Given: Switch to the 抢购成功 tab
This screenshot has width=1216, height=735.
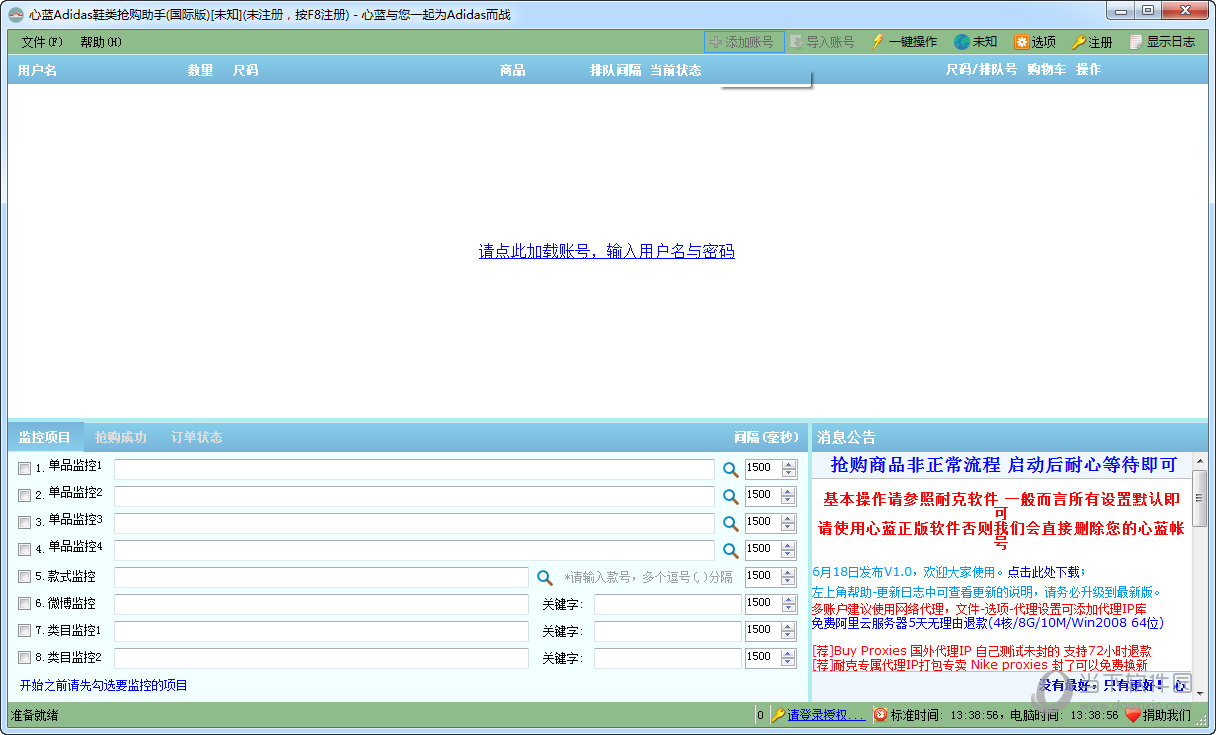Looking at the screenshot, I should 121,437.
